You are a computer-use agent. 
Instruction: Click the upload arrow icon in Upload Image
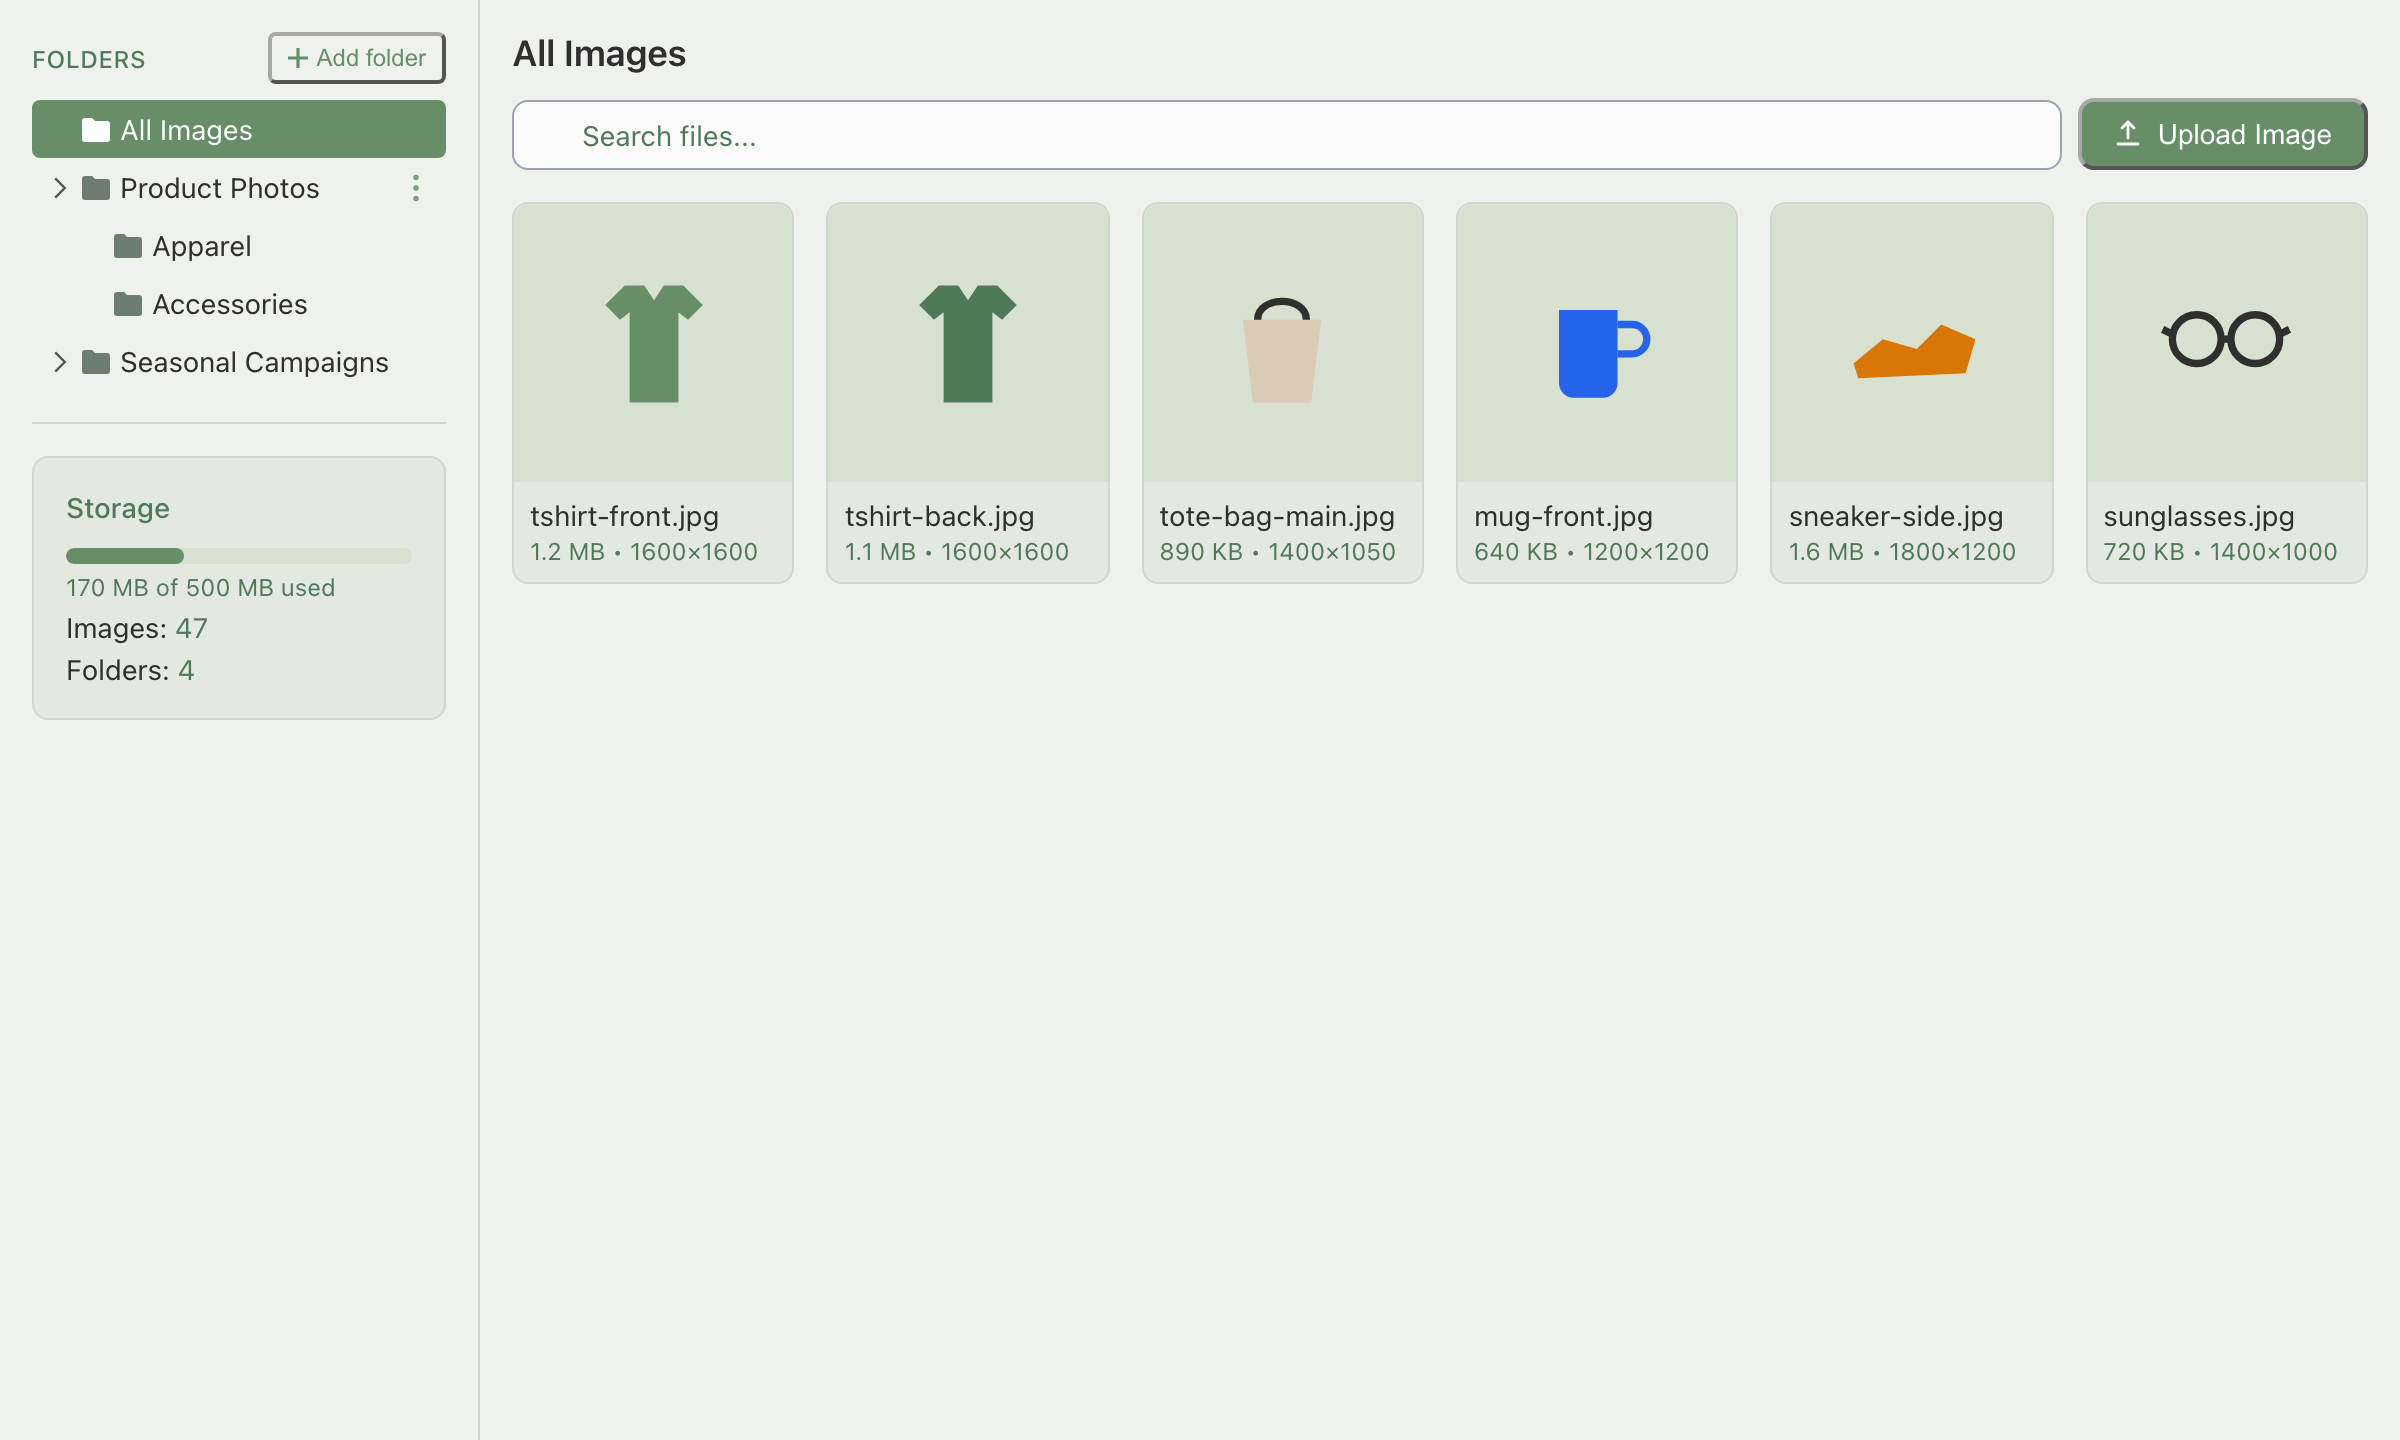[x=2128, y=134]
